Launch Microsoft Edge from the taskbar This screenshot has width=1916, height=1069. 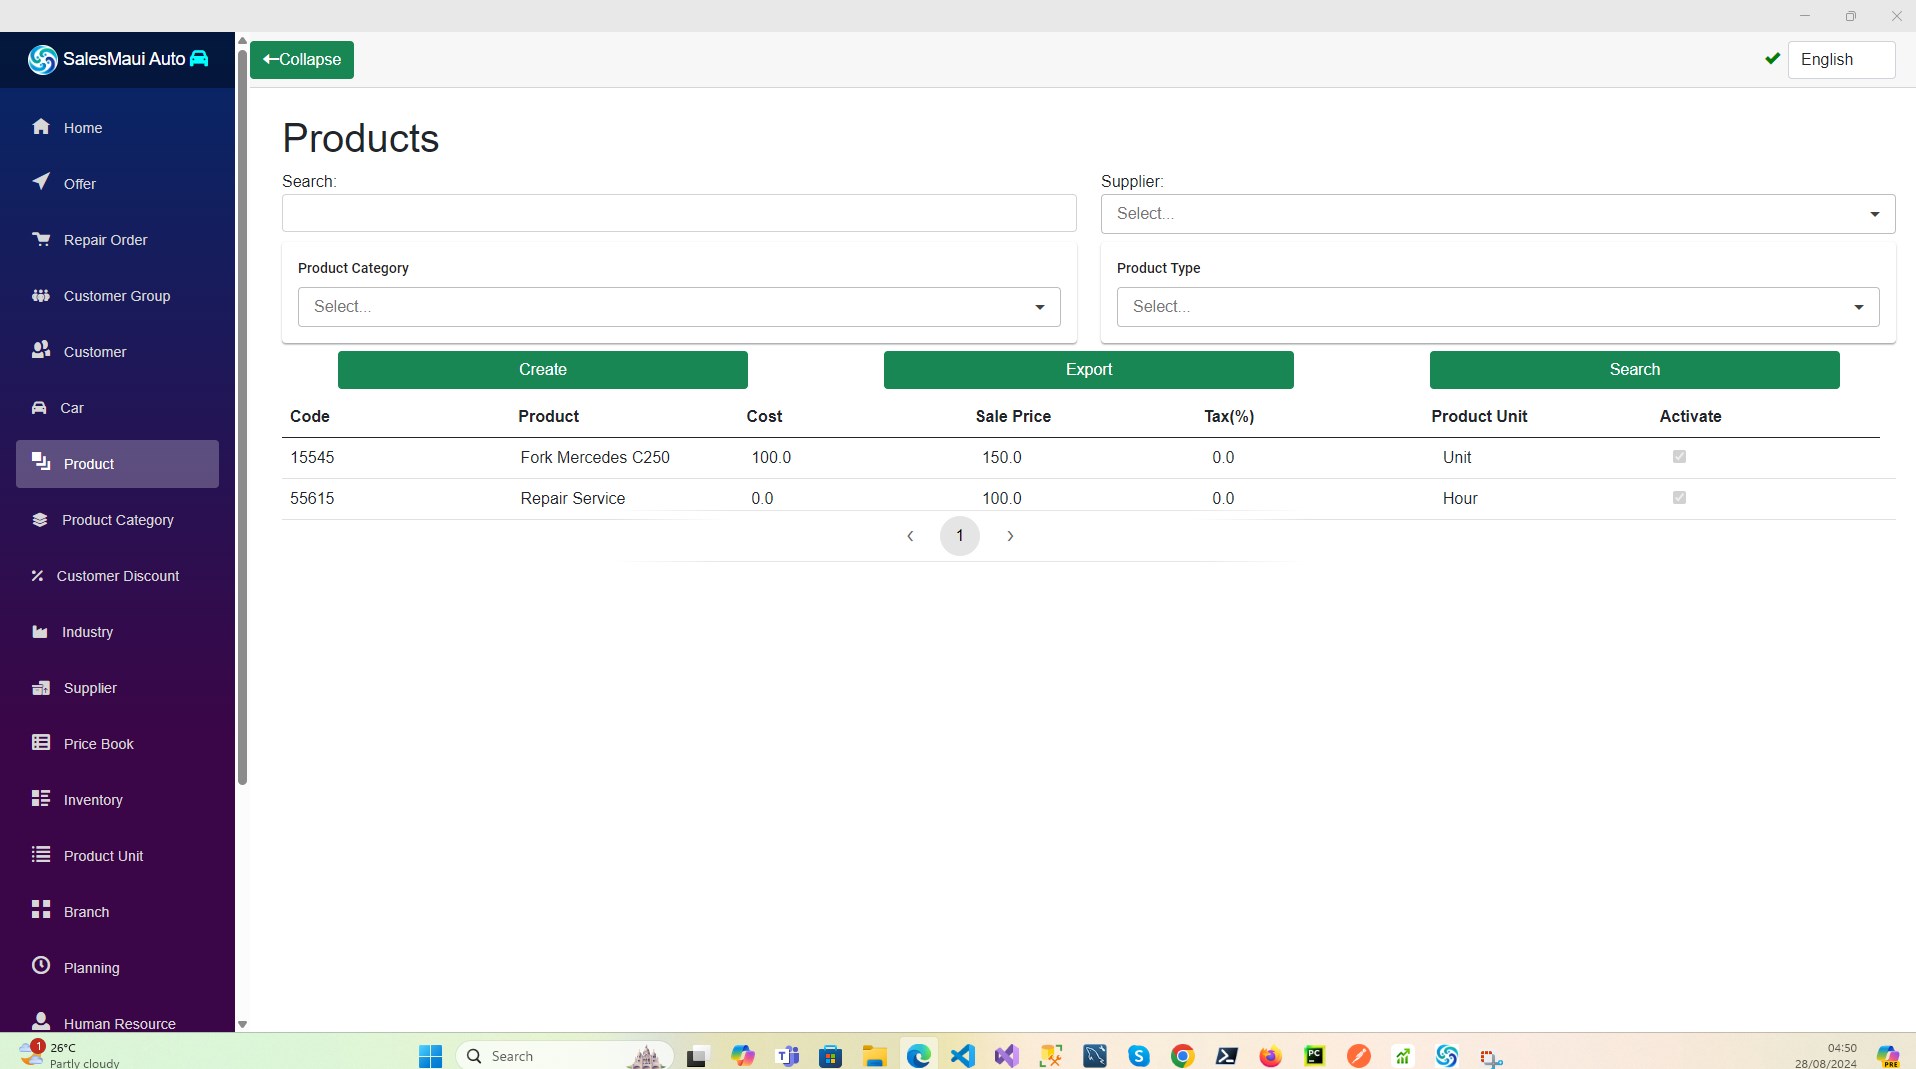(919, 1056)
